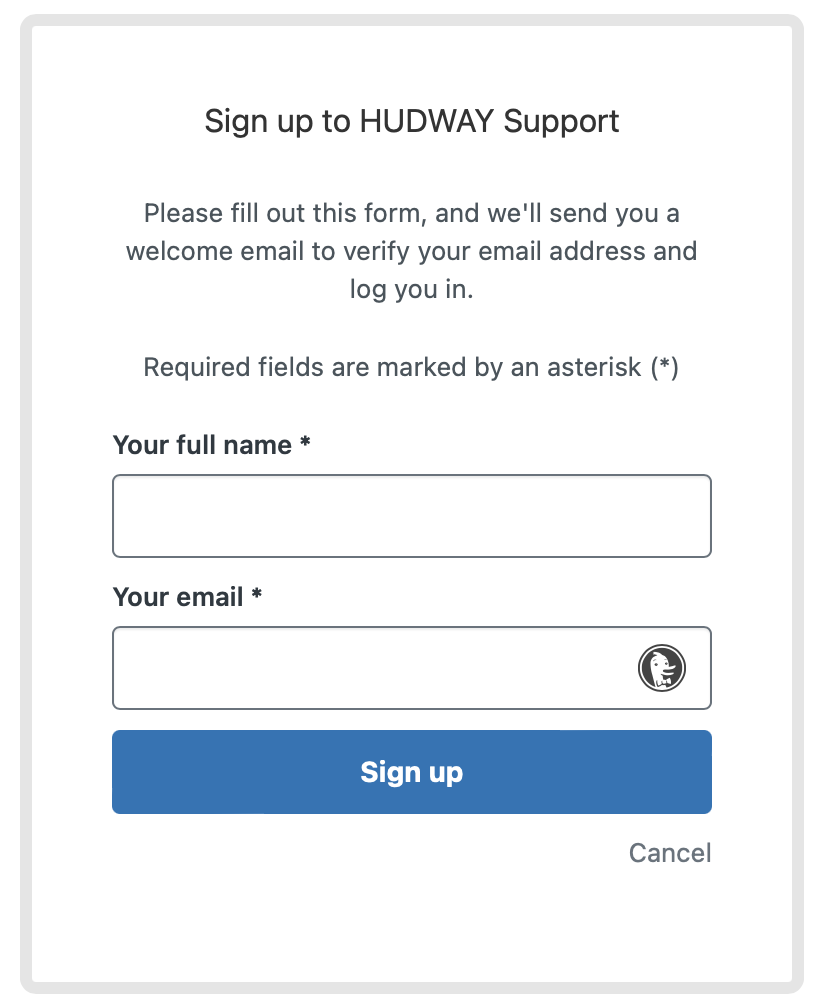Focus the Your email input field
This screenshot has height=1005, width=823.
[x=412, y=668]
